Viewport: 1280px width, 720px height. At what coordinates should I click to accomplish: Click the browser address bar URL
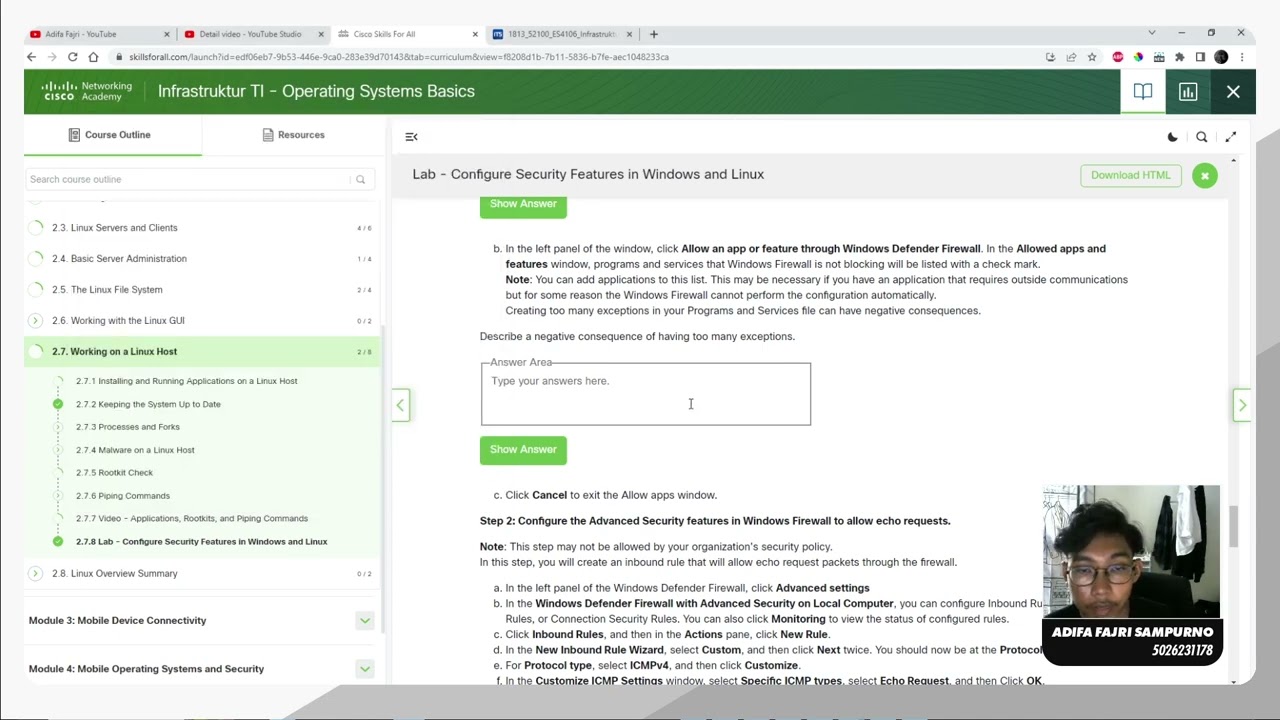pos(399,57)
